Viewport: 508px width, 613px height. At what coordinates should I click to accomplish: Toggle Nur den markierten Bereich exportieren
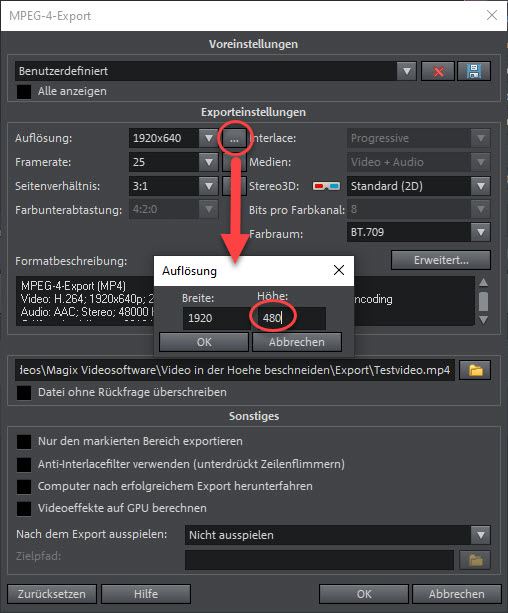[x=24, y=442]
